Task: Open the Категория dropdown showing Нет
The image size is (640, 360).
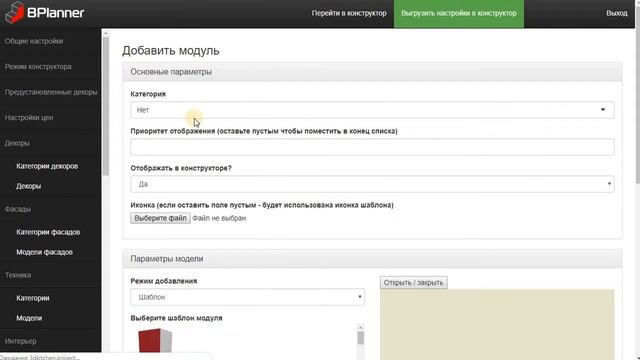Action: tap(372, 110)
